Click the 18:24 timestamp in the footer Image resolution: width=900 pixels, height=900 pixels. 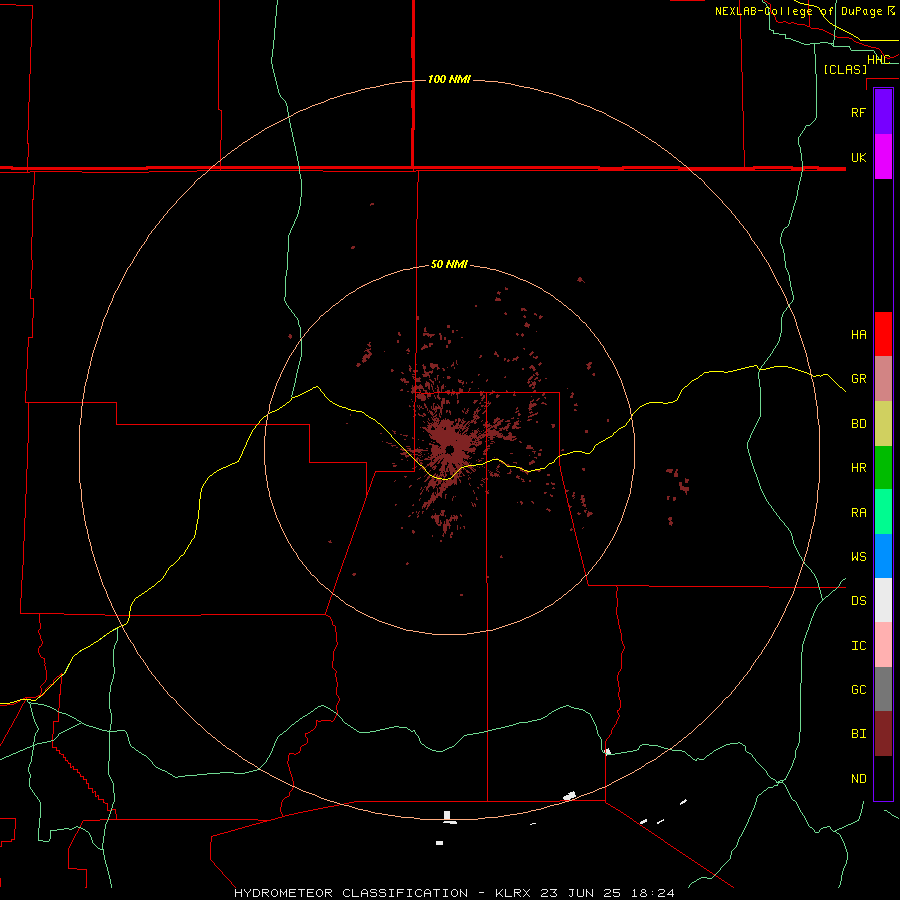[652, 893]
